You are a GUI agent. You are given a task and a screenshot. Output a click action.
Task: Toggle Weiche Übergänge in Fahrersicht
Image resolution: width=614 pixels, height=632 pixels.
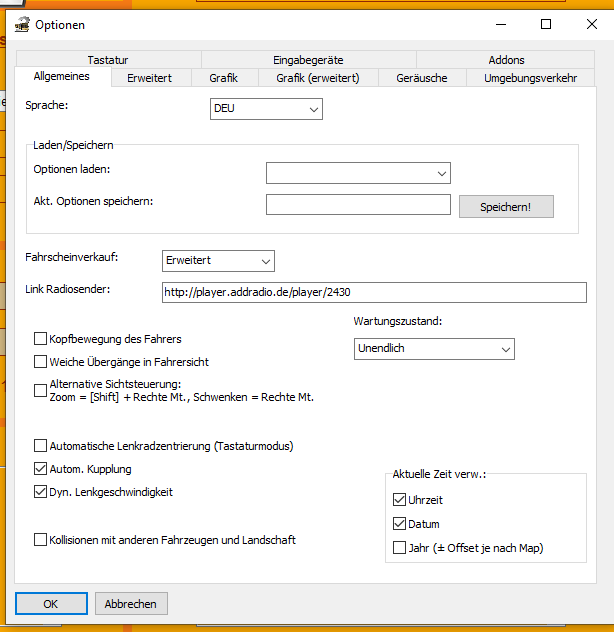click(x=41, y=361)
